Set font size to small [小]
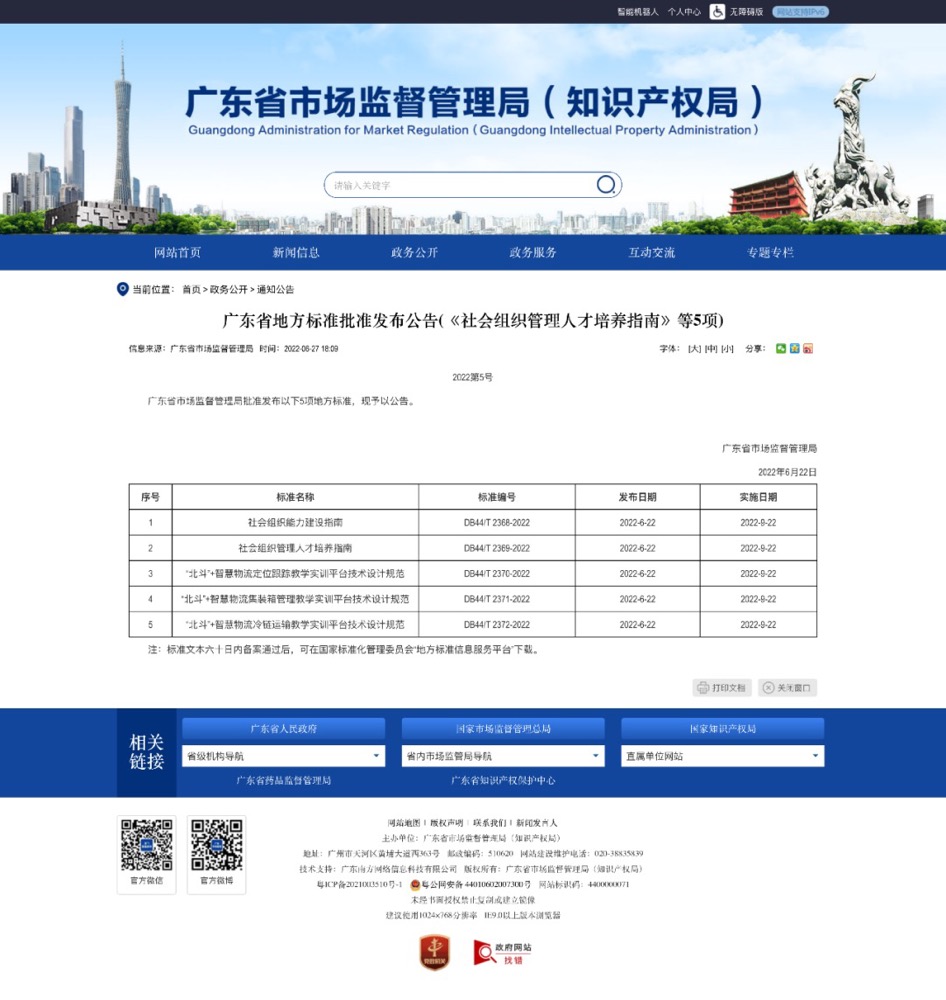Screen dimensions: 946x1000 (x=727, y=349)
